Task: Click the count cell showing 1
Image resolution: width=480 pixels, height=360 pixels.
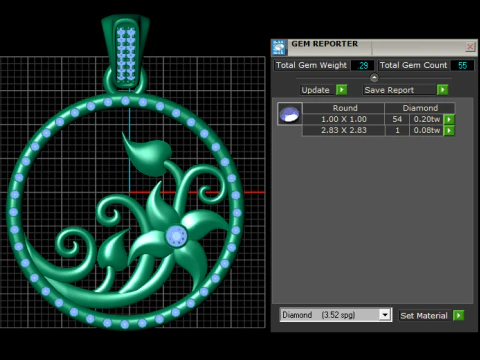Action: [x=397, y=130]
